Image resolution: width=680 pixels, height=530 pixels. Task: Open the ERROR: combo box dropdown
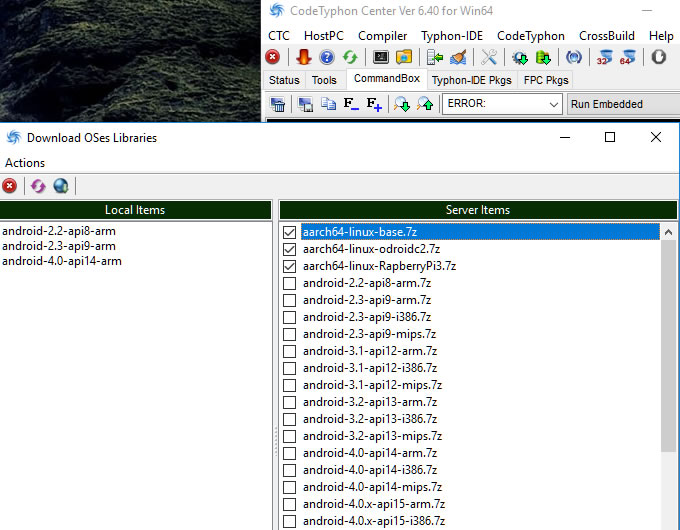pos(553,105)
